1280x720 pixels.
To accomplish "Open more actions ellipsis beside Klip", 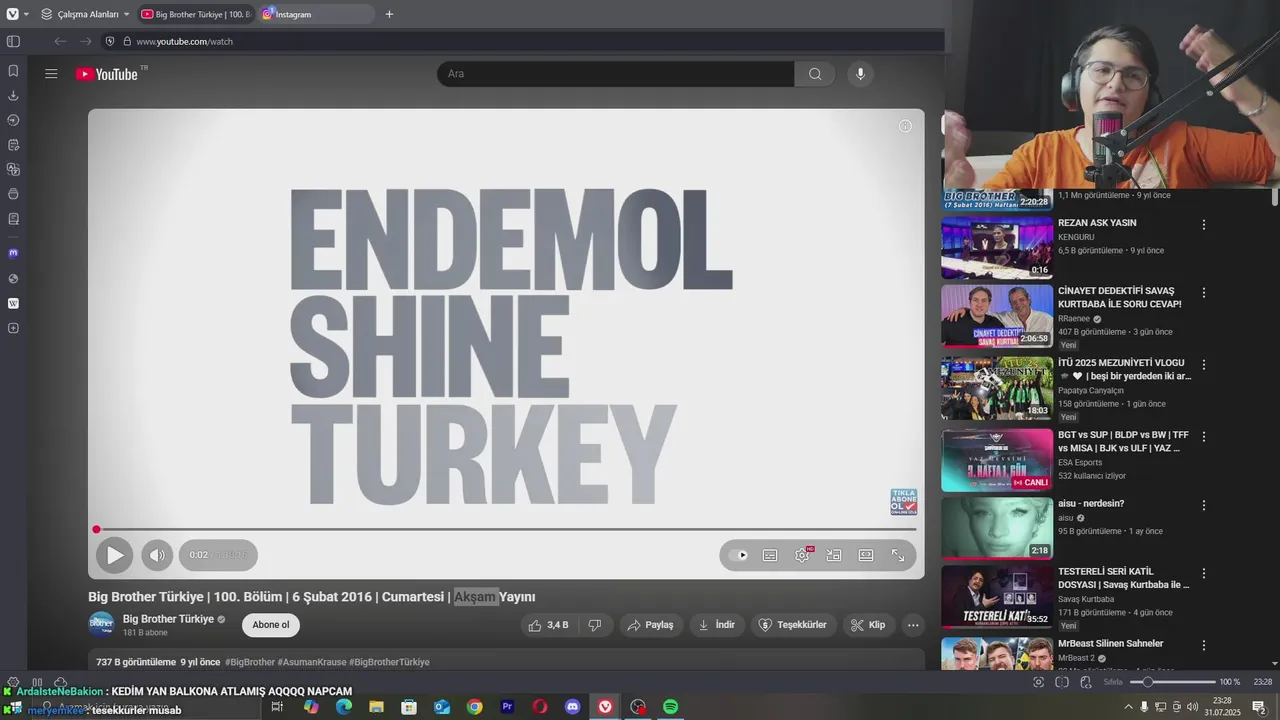I will (913, 625).
